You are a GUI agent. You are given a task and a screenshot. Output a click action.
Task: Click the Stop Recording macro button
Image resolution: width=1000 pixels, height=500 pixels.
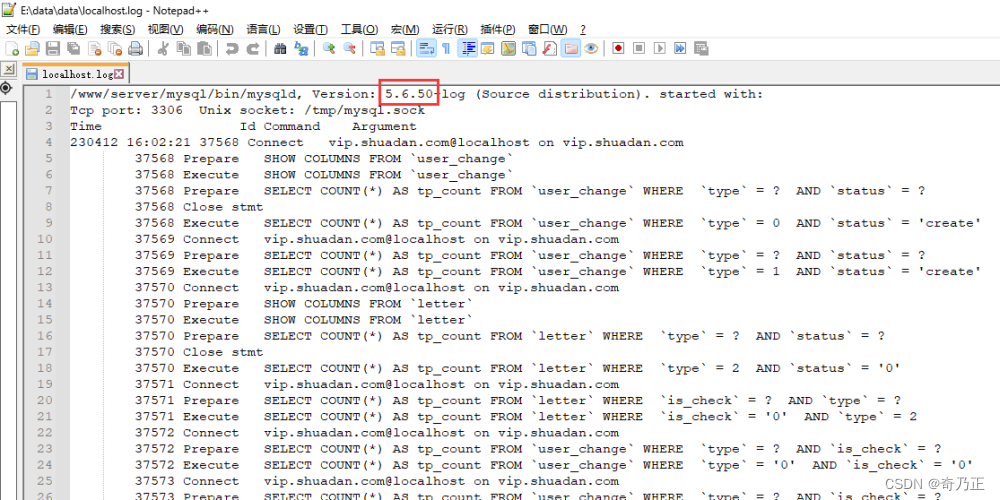(x=639, y=48)
